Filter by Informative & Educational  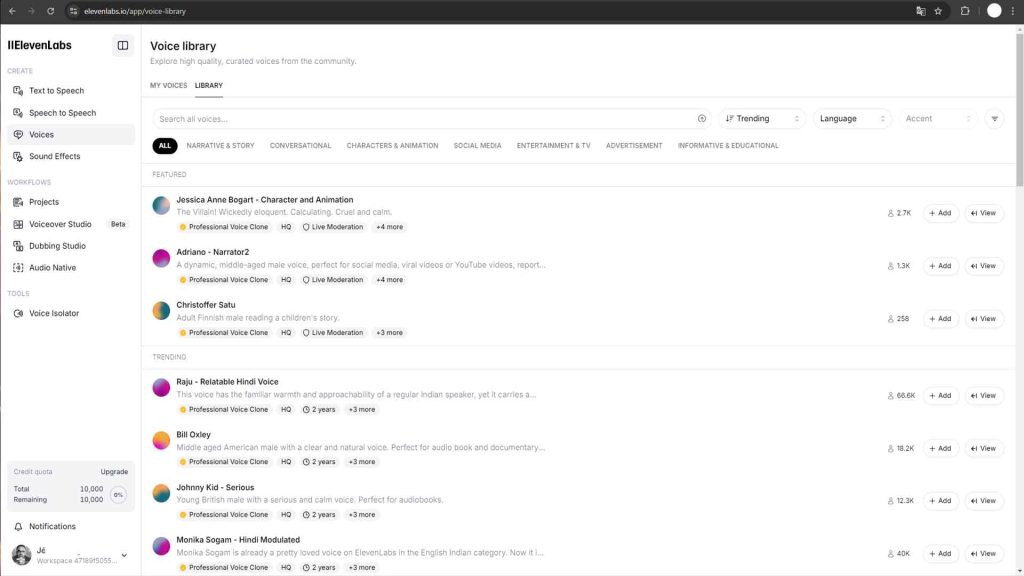click(728, 146)
